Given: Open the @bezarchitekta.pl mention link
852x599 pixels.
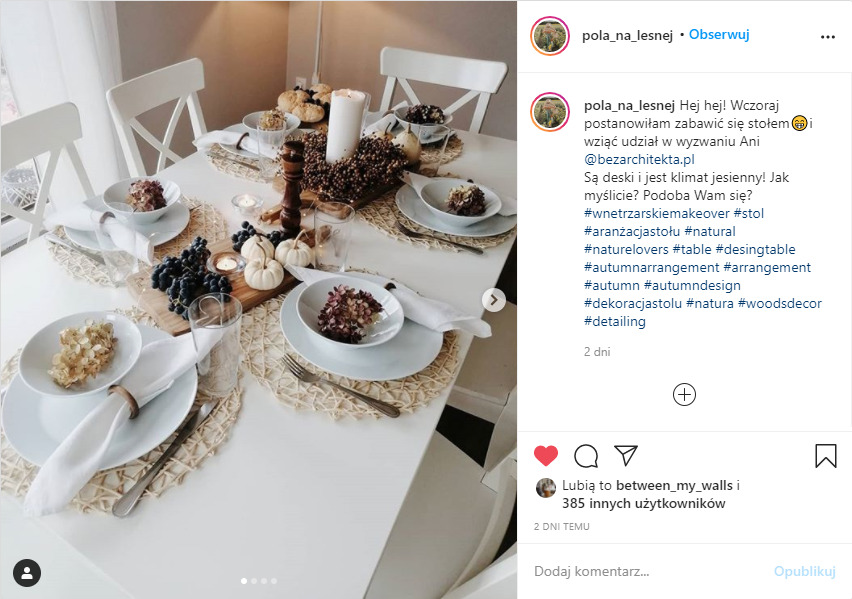Looking at the screenshot, I should pyautogui.click(x=639, y=159).
